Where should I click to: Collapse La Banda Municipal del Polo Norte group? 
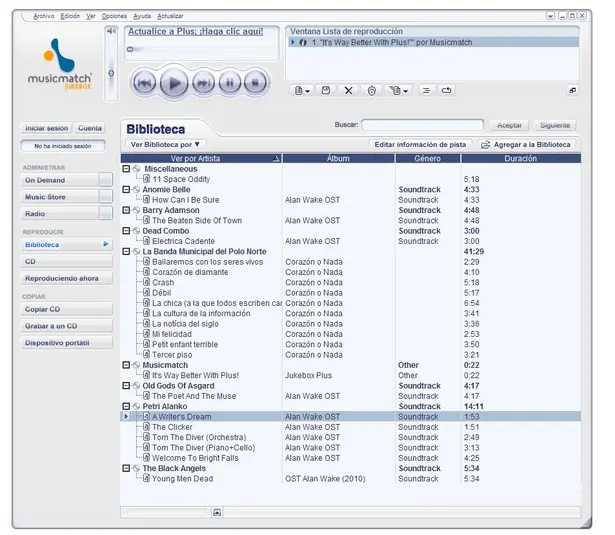[126, 251]
